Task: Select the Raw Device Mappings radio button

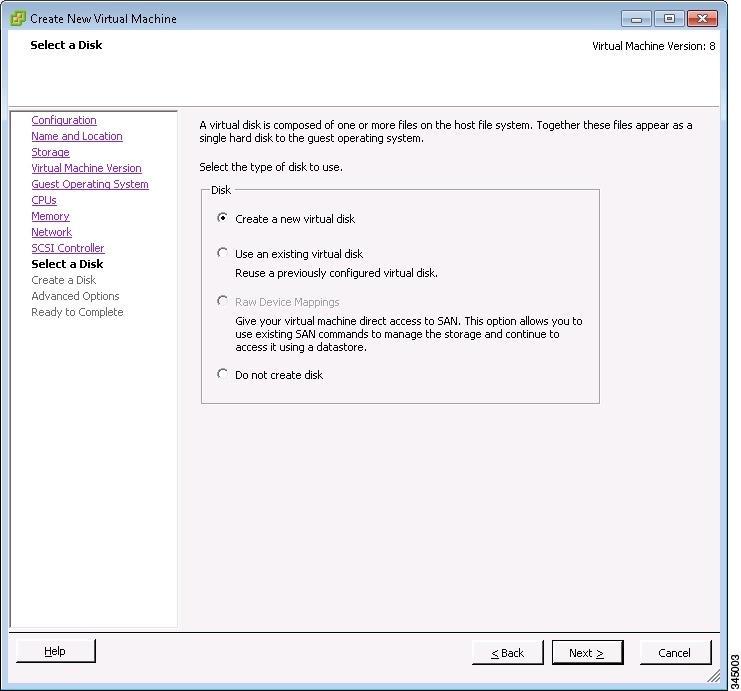Action: click(x=222, y=301)
